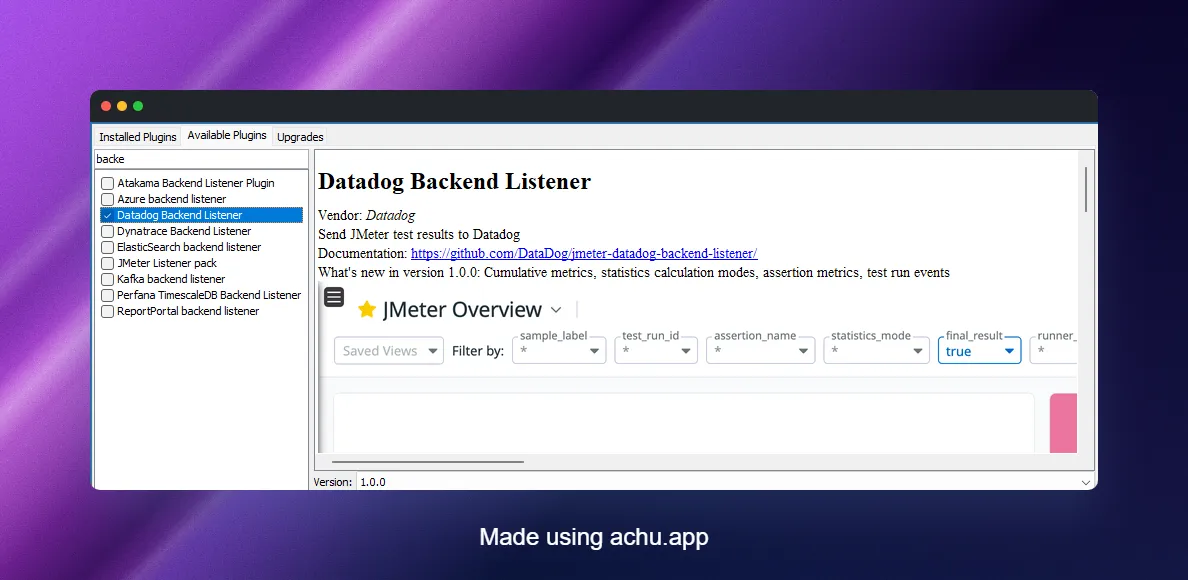This screenshot has width=1188, height=580.
Task: Click the 'Filter by:' label
Action: point(477,351)
